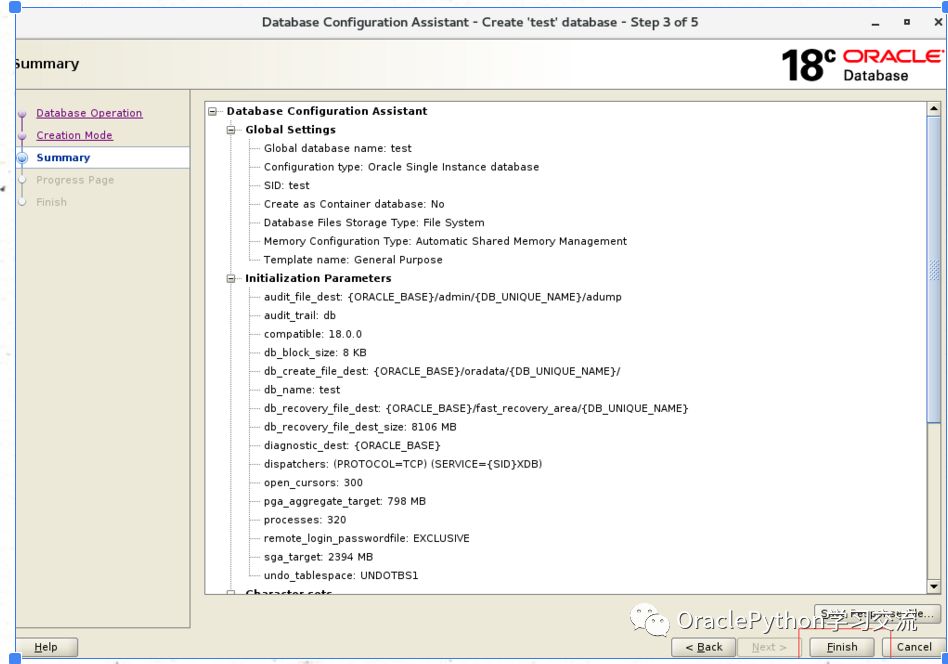The height and width of the screenshot is (664, 948).
Task: Open Help
Action: pyautogui.click(x=46, y=647)
